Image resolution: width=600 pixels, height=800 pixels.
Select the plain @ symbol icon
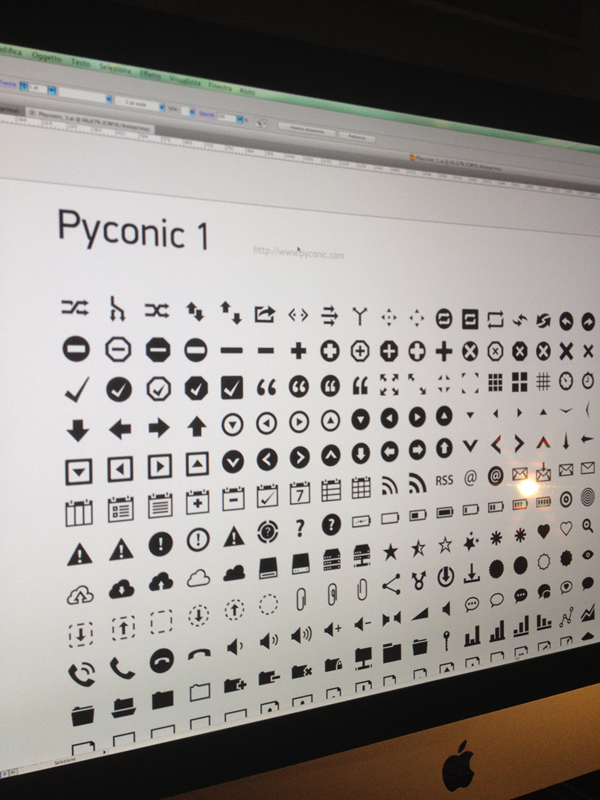pyautogui.click(x=470, y=478)
